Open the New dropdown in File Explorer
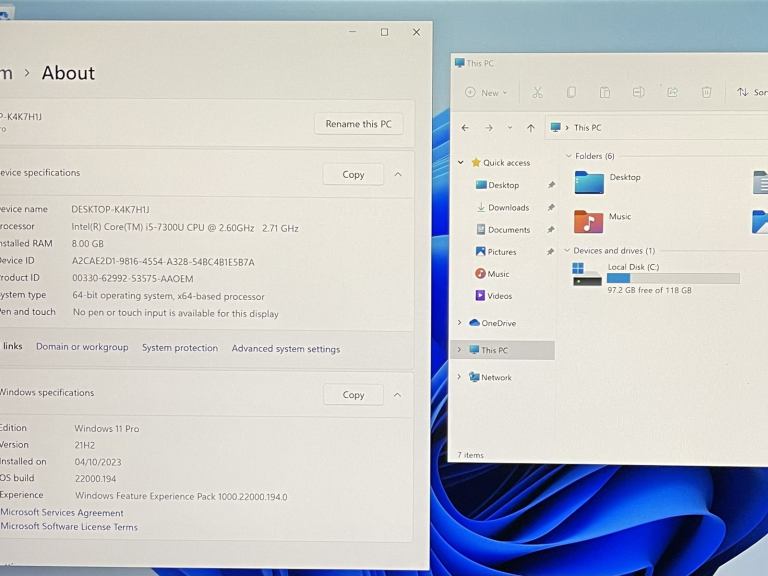This screenshot has height=576, width=768. 486,92
